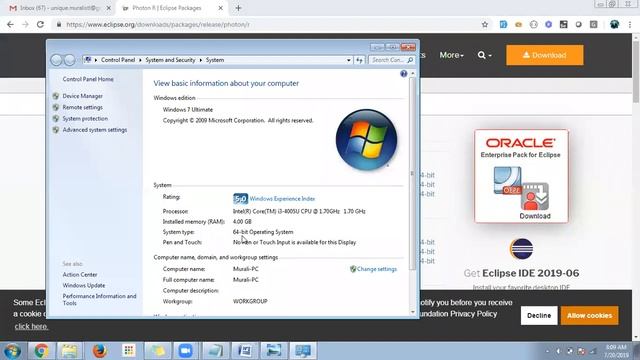Expand the dropdown arrow after Control Panel breadcrumb
This screenshot has height=360, width=640.
(x=140, y=60)
